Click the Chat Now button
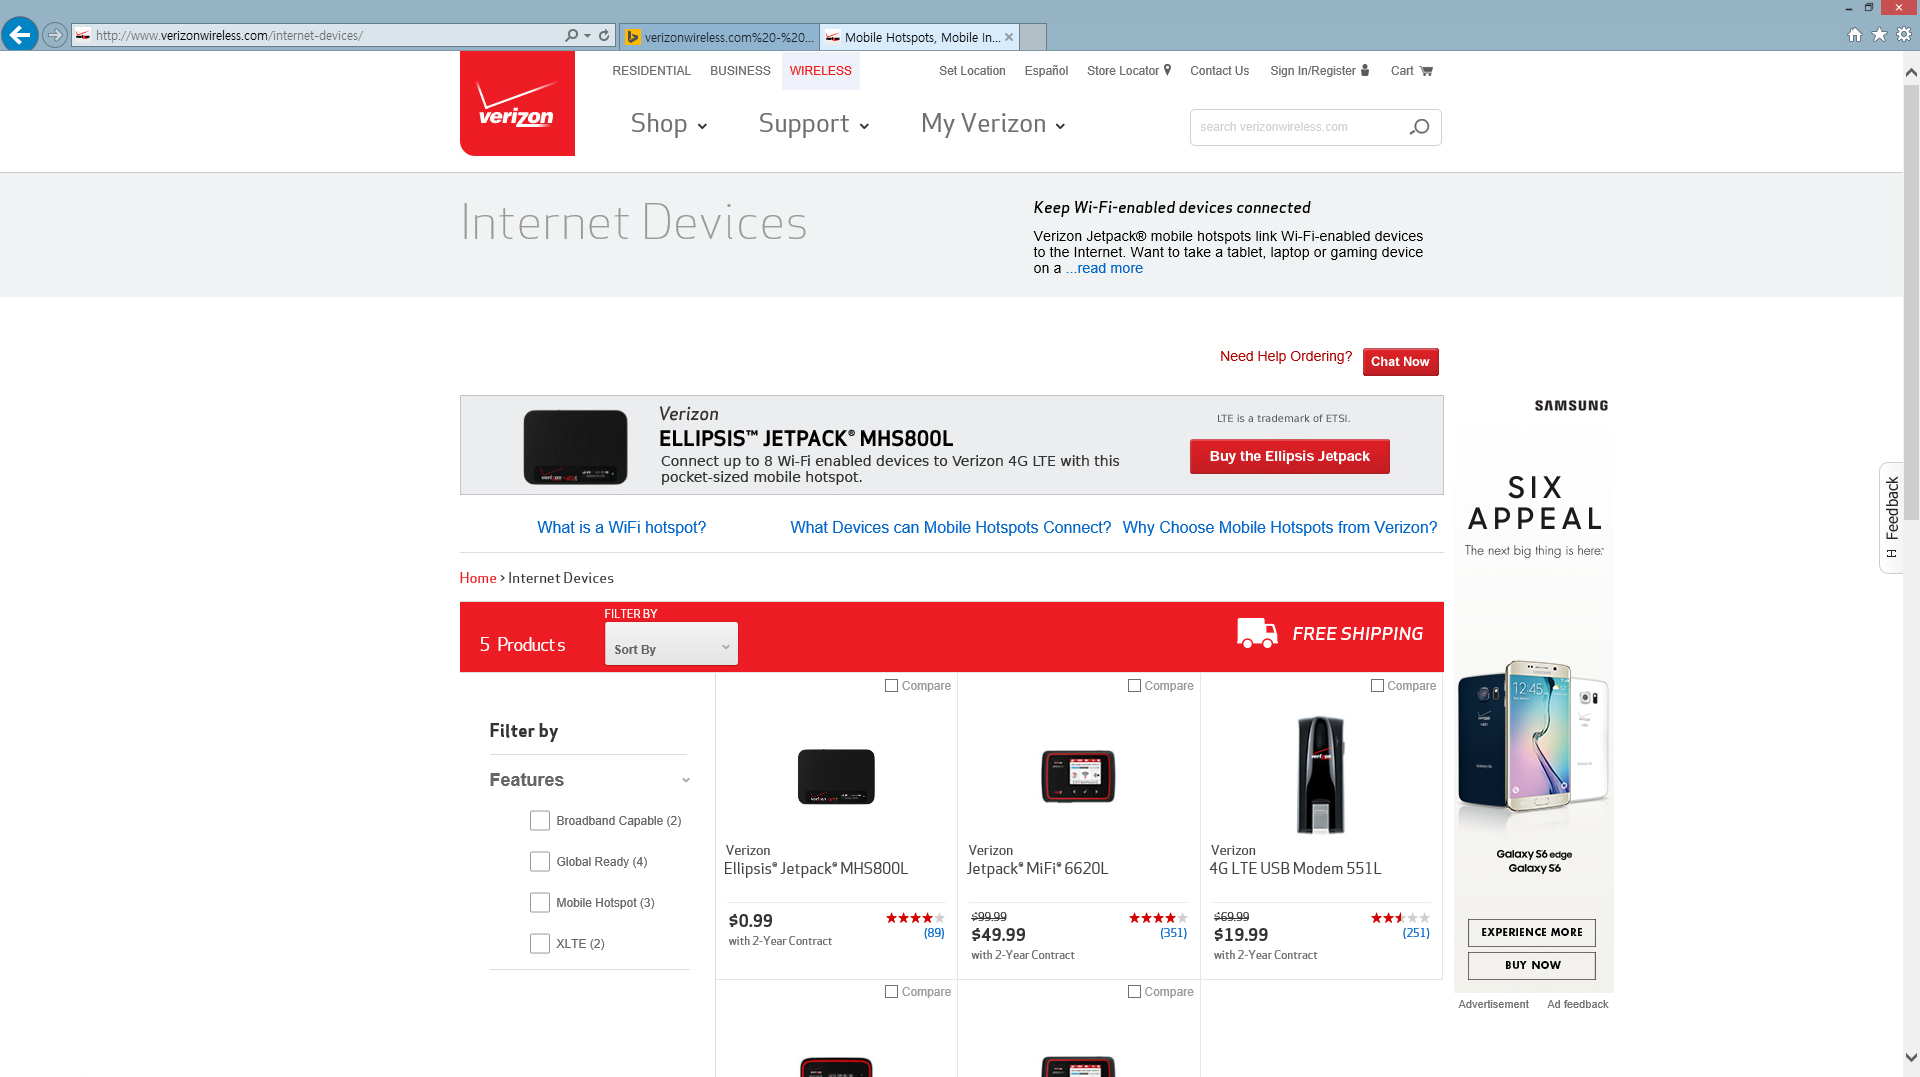 (x=1400, y=362)
